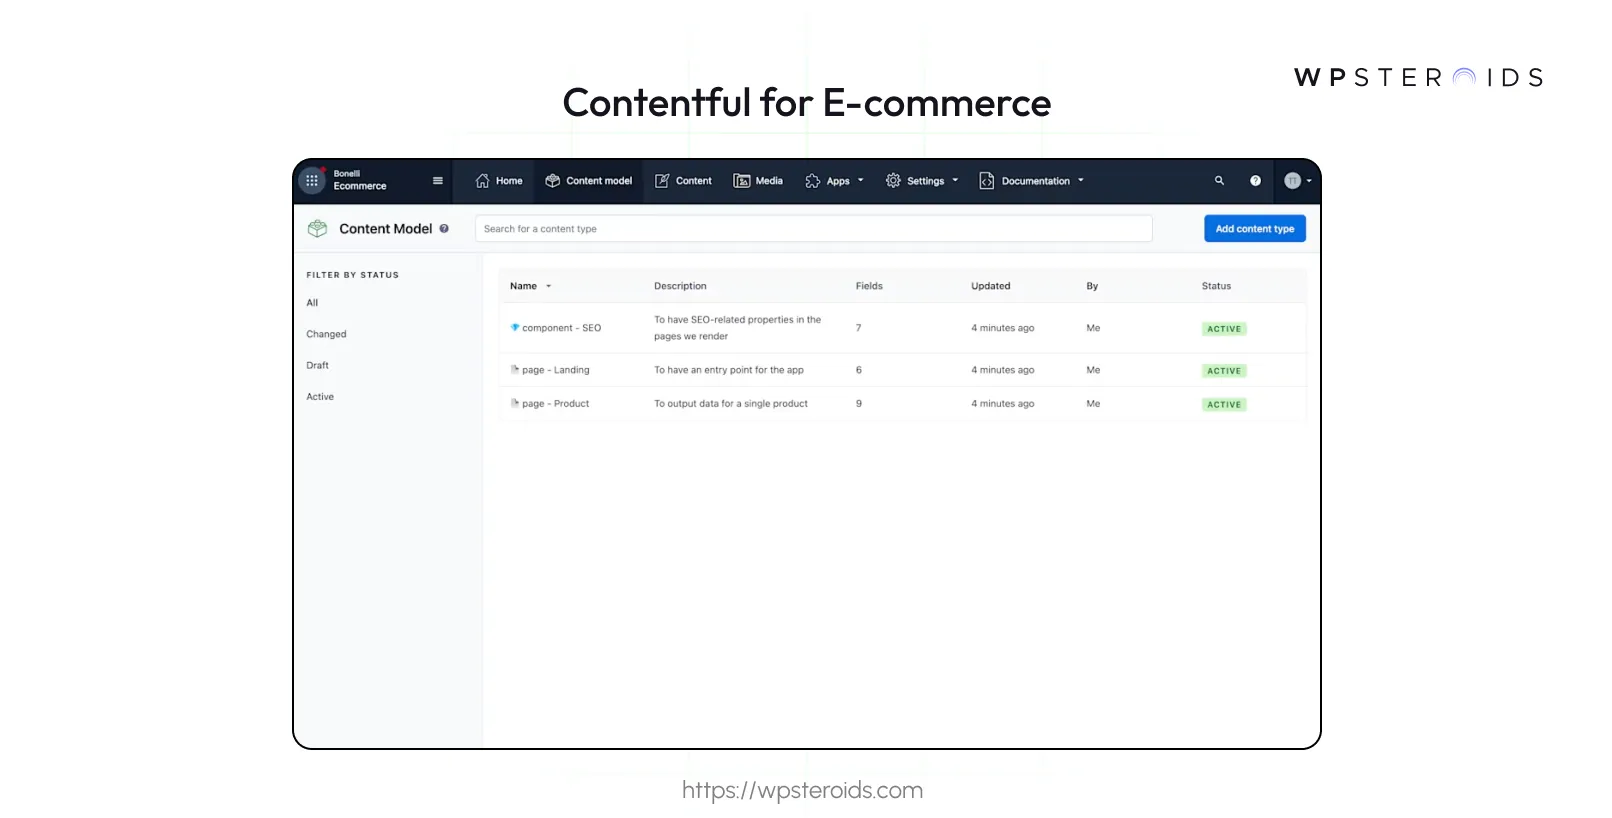The width and height of the screenshot is (1612, 818).
Task: Click the Status column header
Action: pos(1216,286)
